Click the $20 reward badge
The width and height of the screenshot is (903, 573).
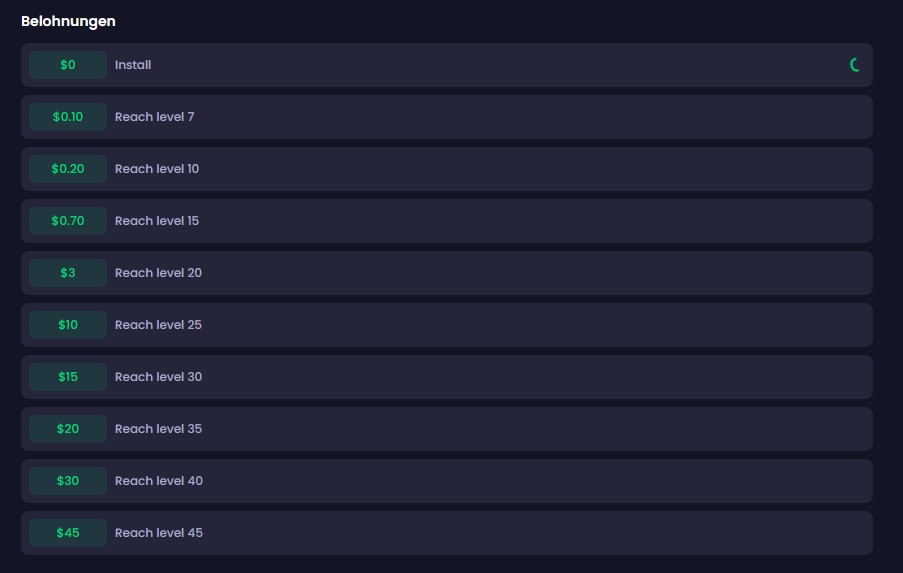pos(68,429)
